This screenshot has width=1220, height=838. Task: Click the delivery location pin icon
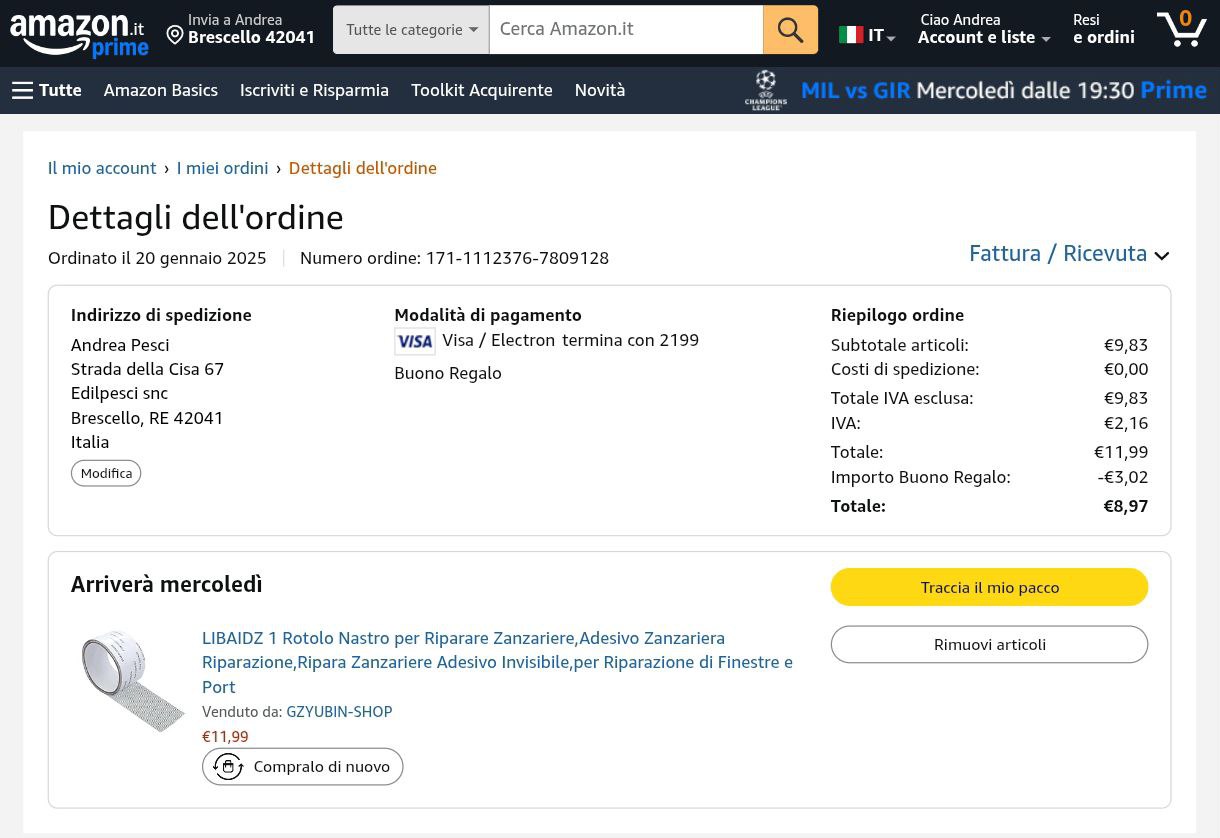(x=175, y=36)
